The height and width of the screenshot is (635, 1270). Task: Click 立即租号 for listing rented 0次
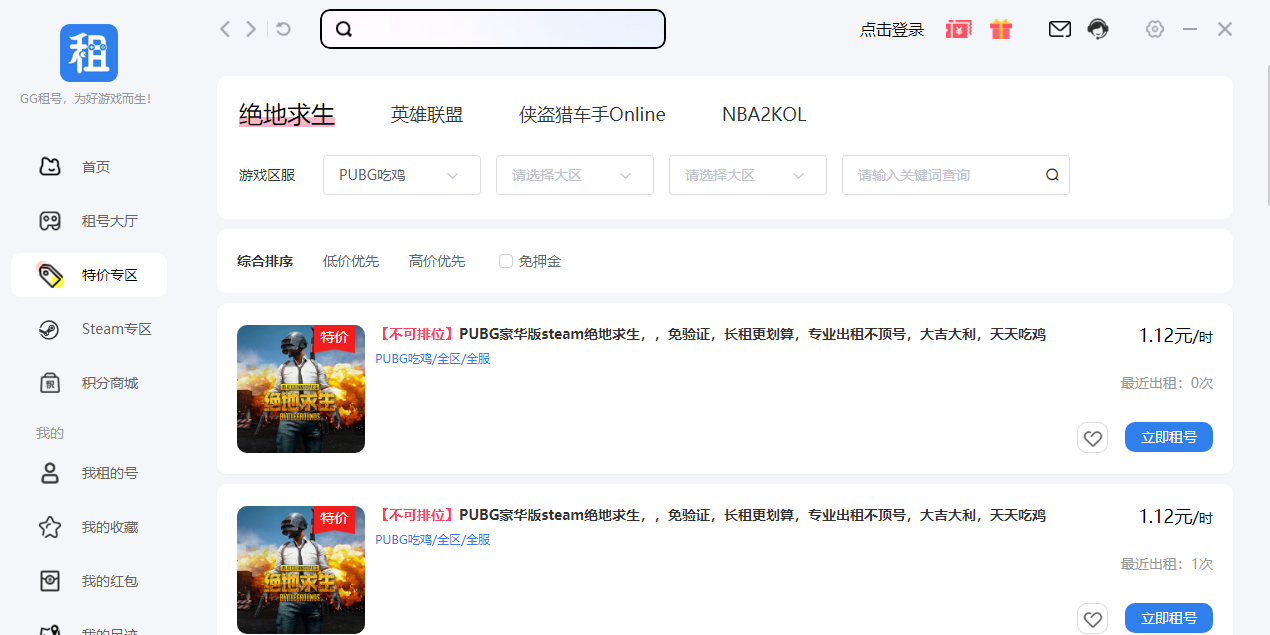1169,437
